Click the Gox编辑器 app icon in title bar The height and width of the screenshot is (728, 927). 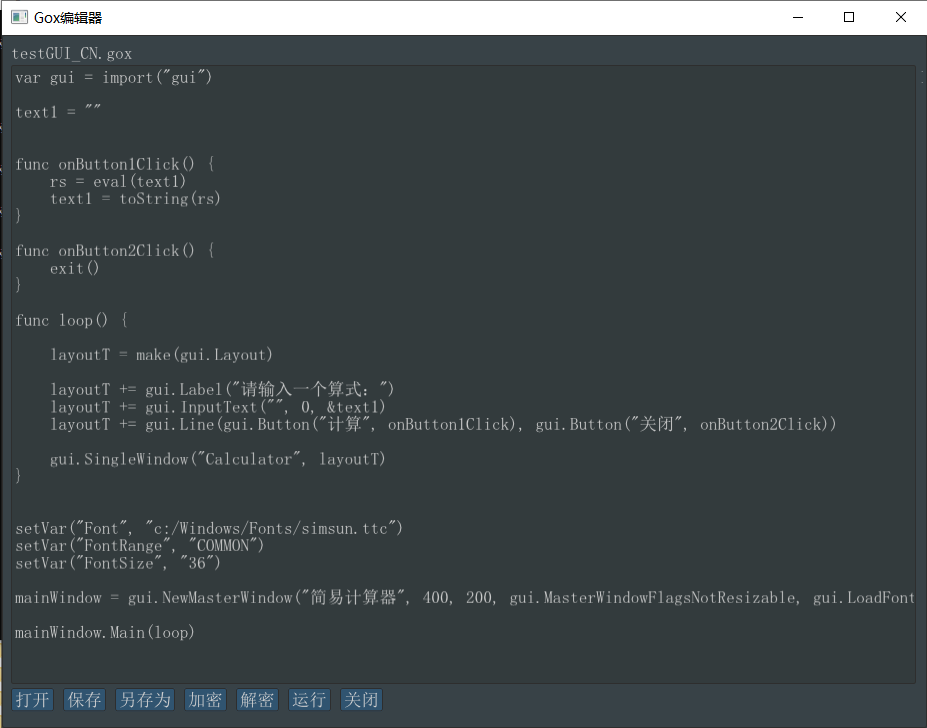[x=19, y=17]
